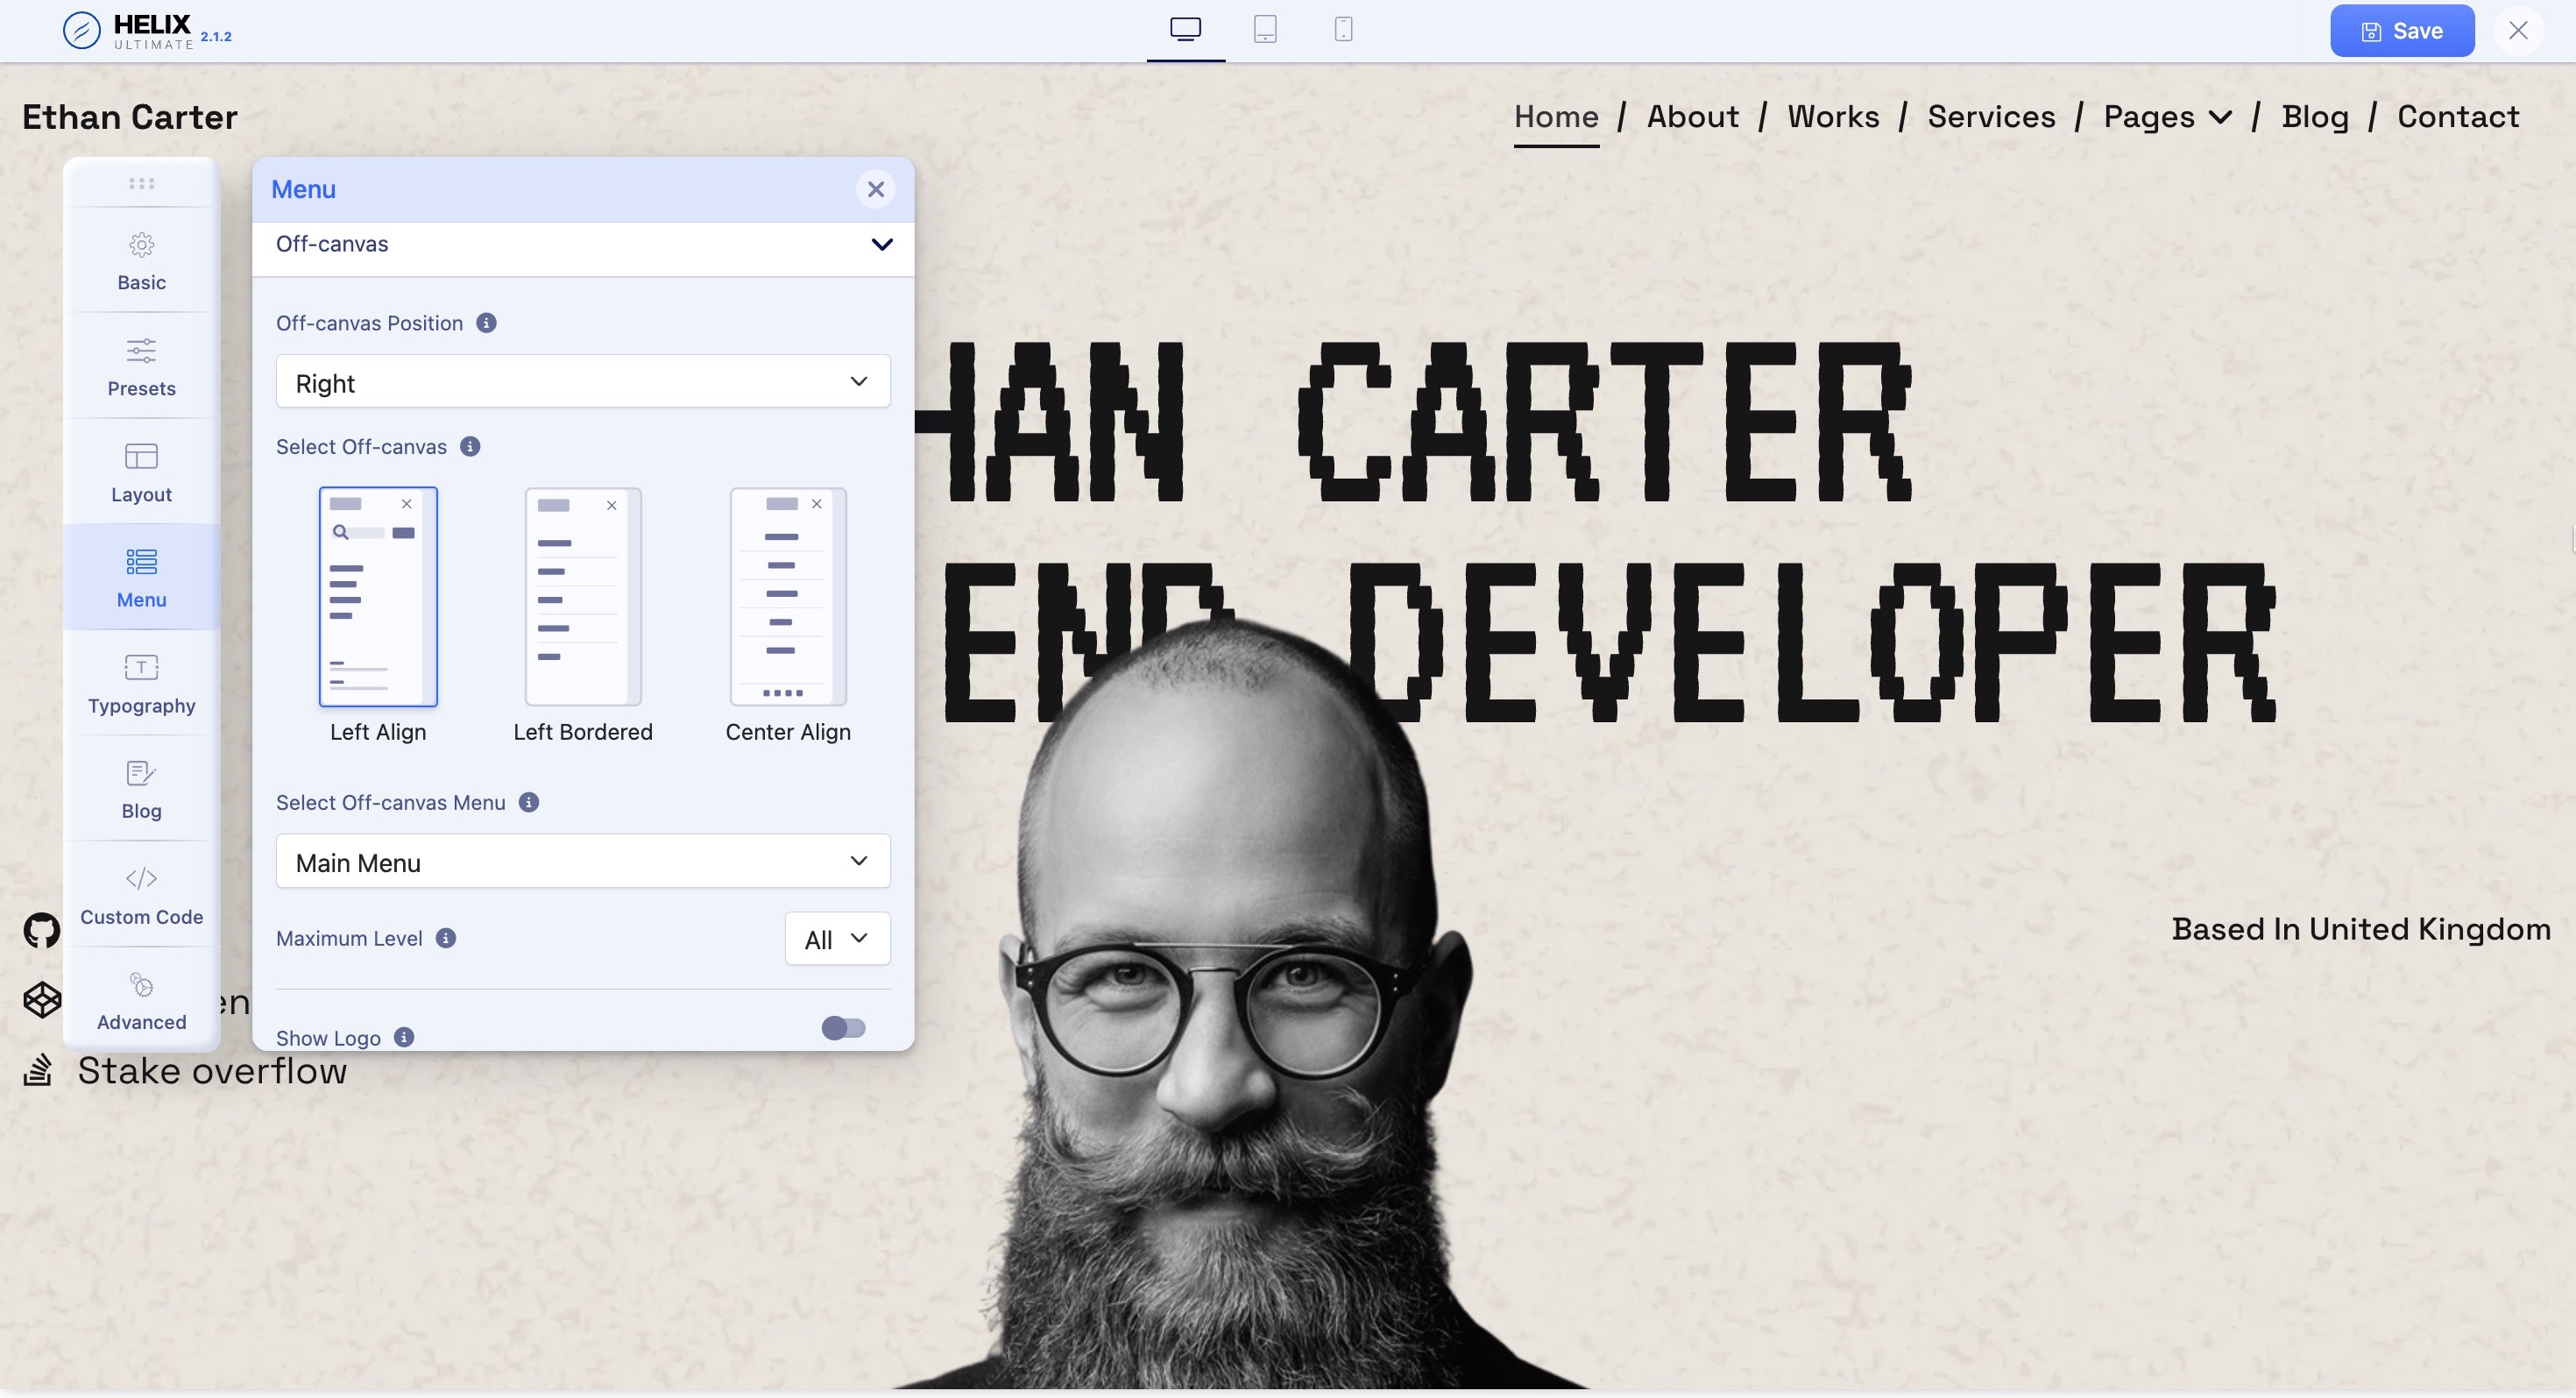
Task: Collapse the Off-canvas section header
Action: [583, 245]
